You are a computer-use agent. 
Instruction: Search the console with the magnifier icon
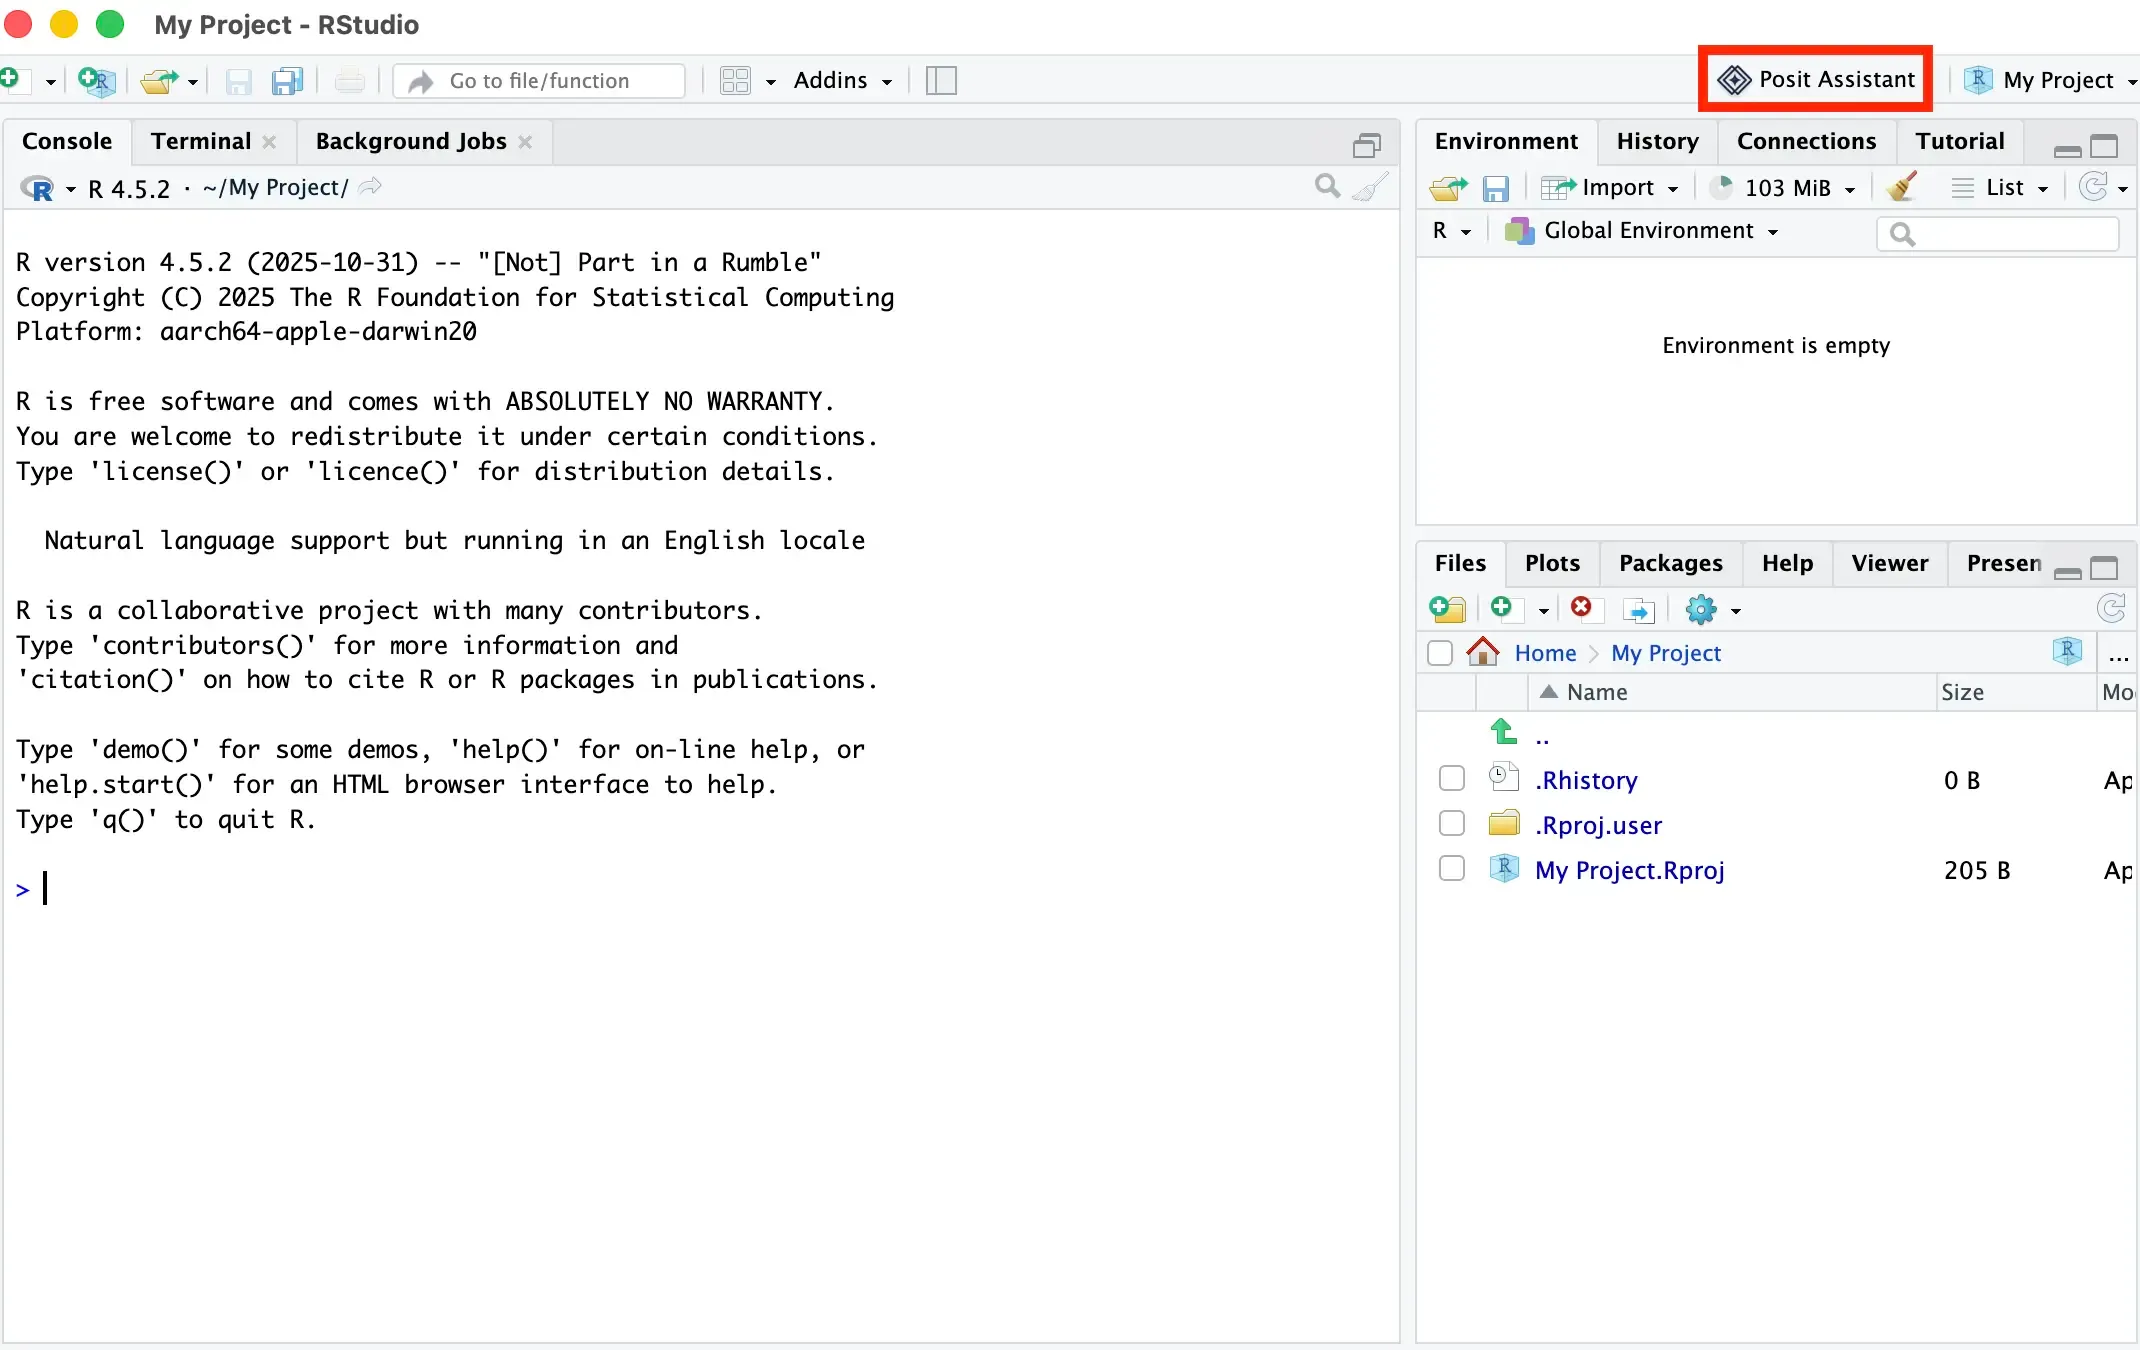1327,186
